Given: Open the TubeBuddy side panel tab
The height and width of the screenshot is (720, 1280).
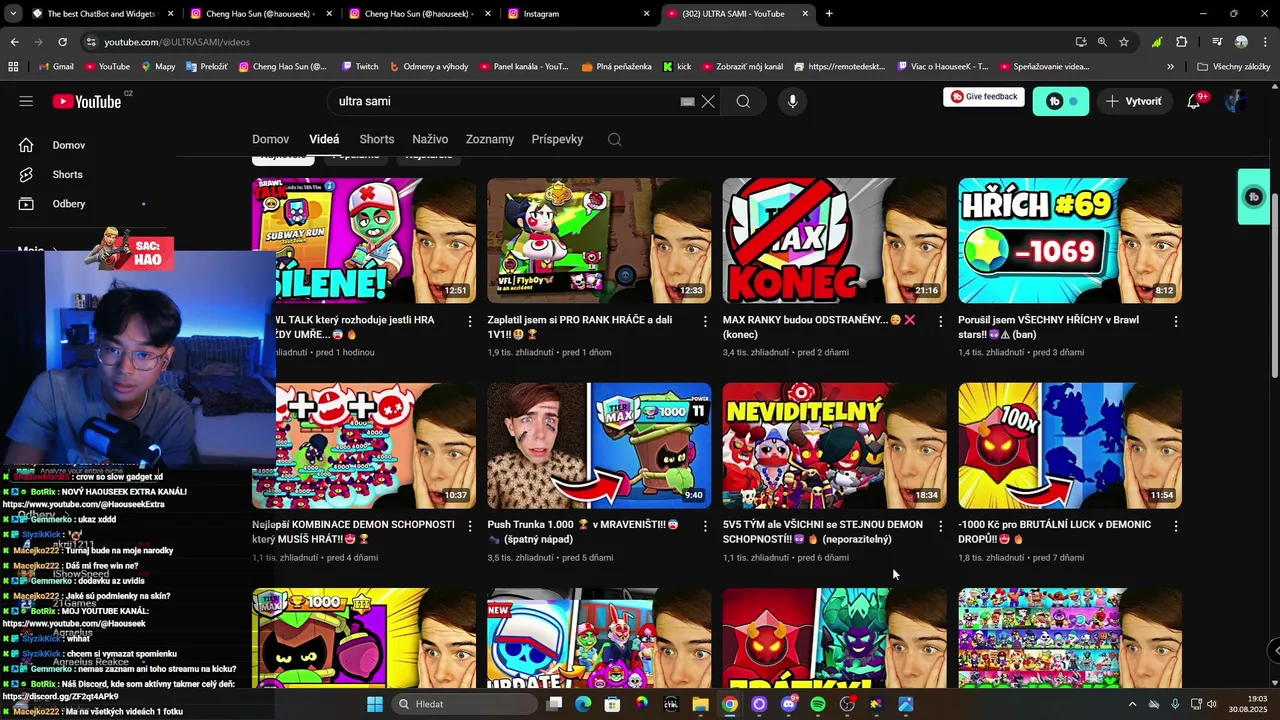Looking at the screenshot, I should coord(1253,197).
